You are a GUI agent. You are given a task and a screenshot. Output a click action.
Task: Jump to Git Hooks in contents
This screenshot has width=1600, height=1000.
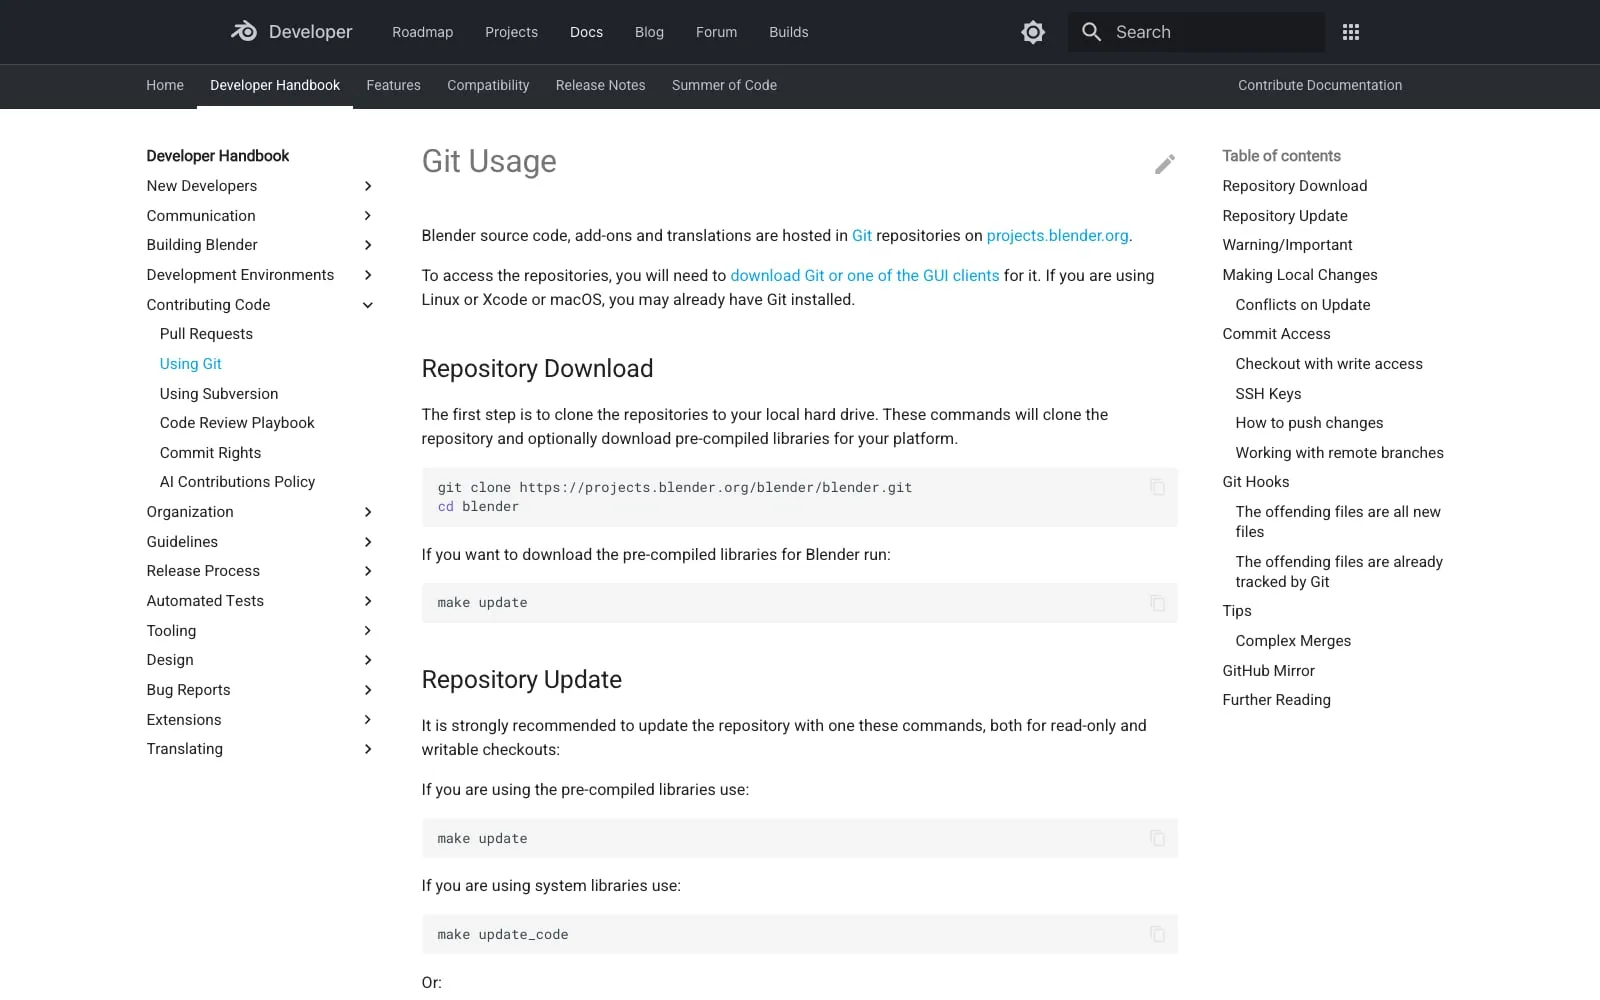point(1255,482)
